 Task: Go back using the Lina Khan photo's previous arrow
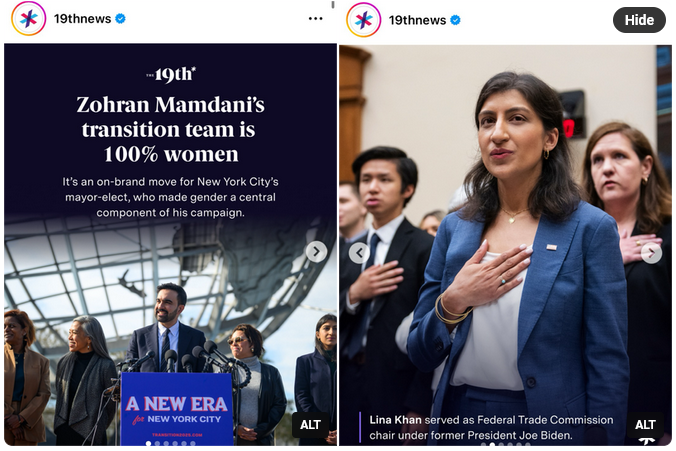coord(360,253)
